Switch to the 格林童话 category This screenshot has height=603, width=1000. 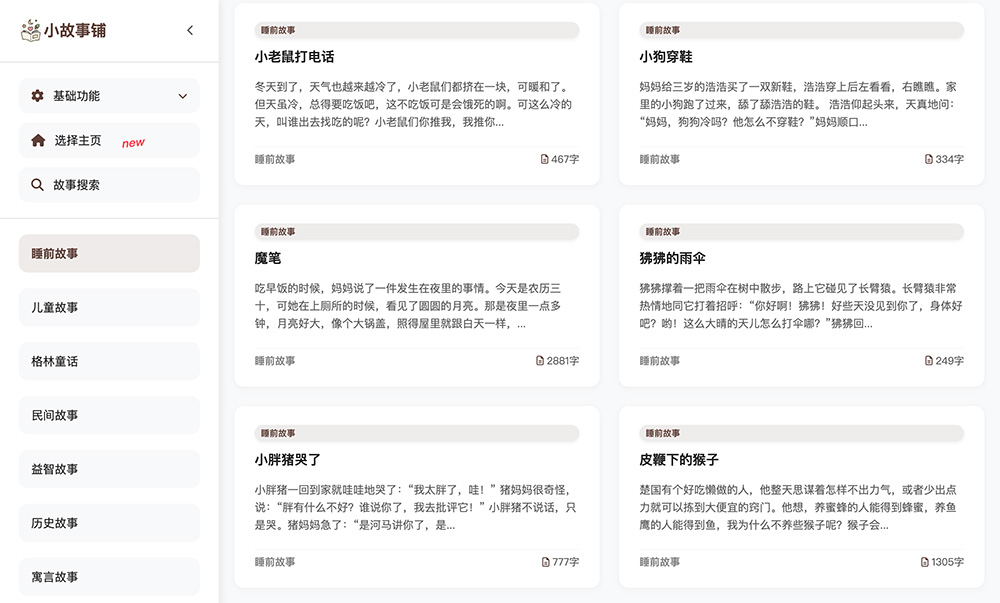point(108,361)
